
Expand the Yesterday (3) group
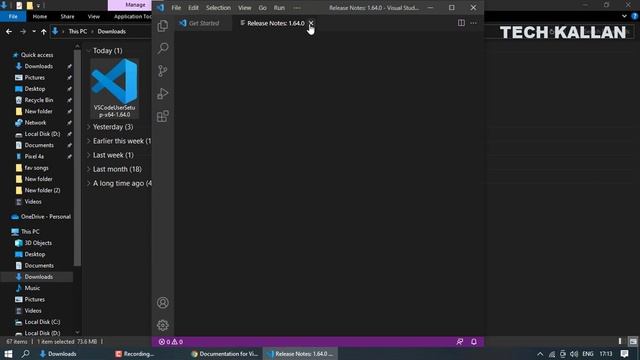89,127
